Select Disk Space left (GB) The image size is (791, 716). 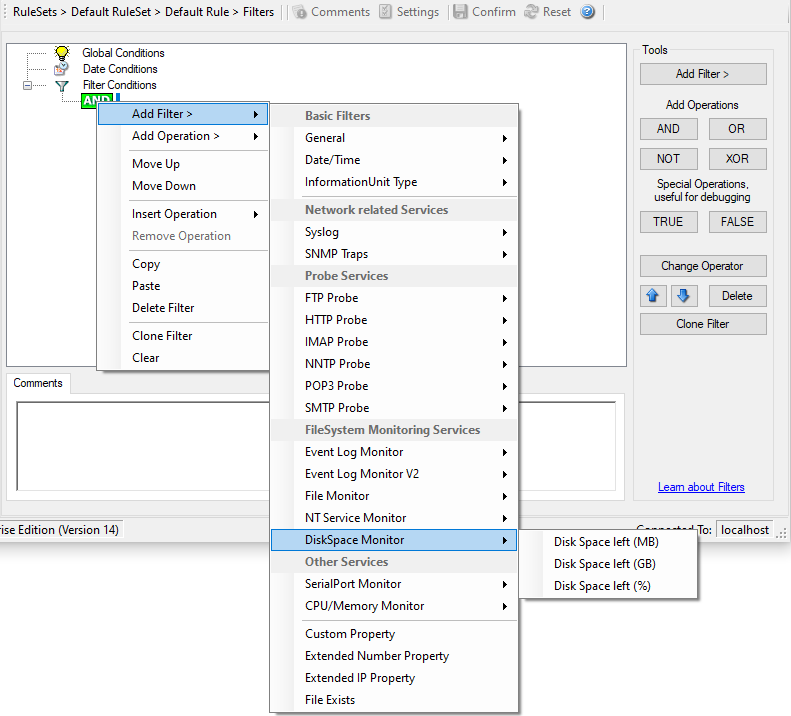point(604,564)
